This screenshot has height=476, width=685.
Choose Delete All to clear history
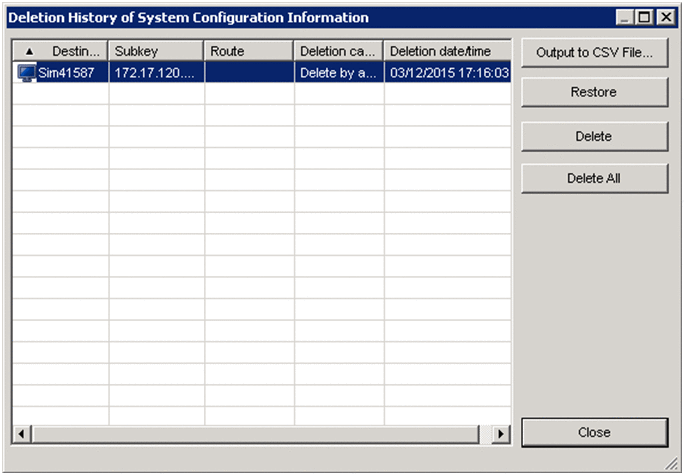[x=594, y=178]
